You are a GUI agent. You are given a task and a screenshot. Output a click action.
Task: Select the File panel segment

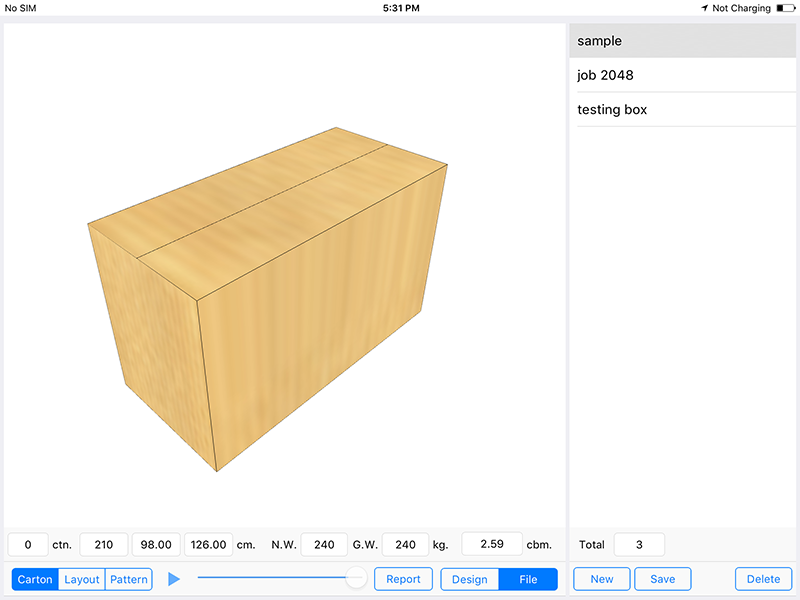[x=528, y=579]
